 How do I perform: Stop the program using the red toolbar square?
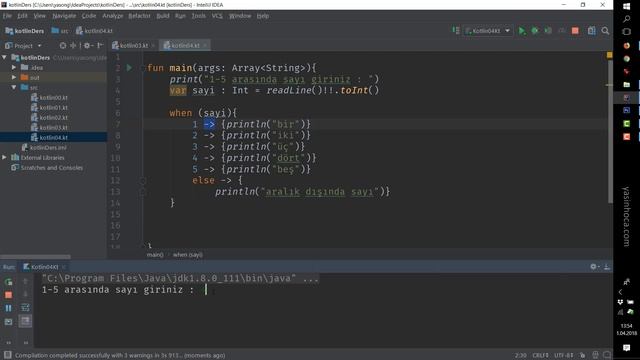[575, 31]
